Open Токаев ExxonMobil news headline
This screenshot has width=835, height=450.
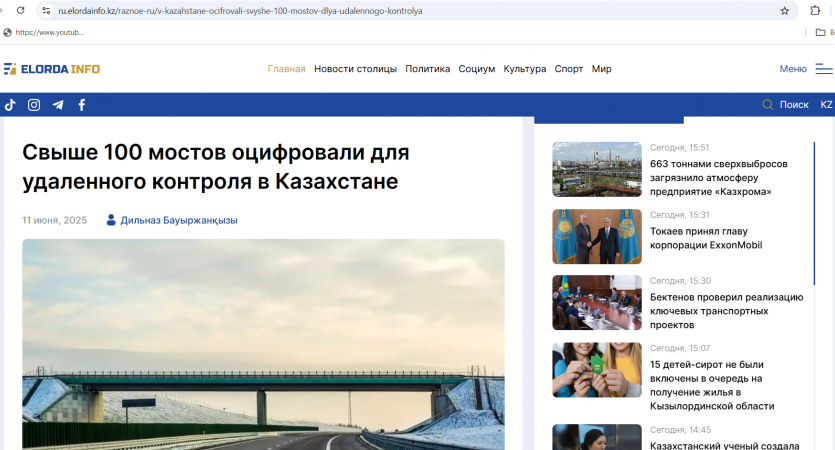click(706, 238)
